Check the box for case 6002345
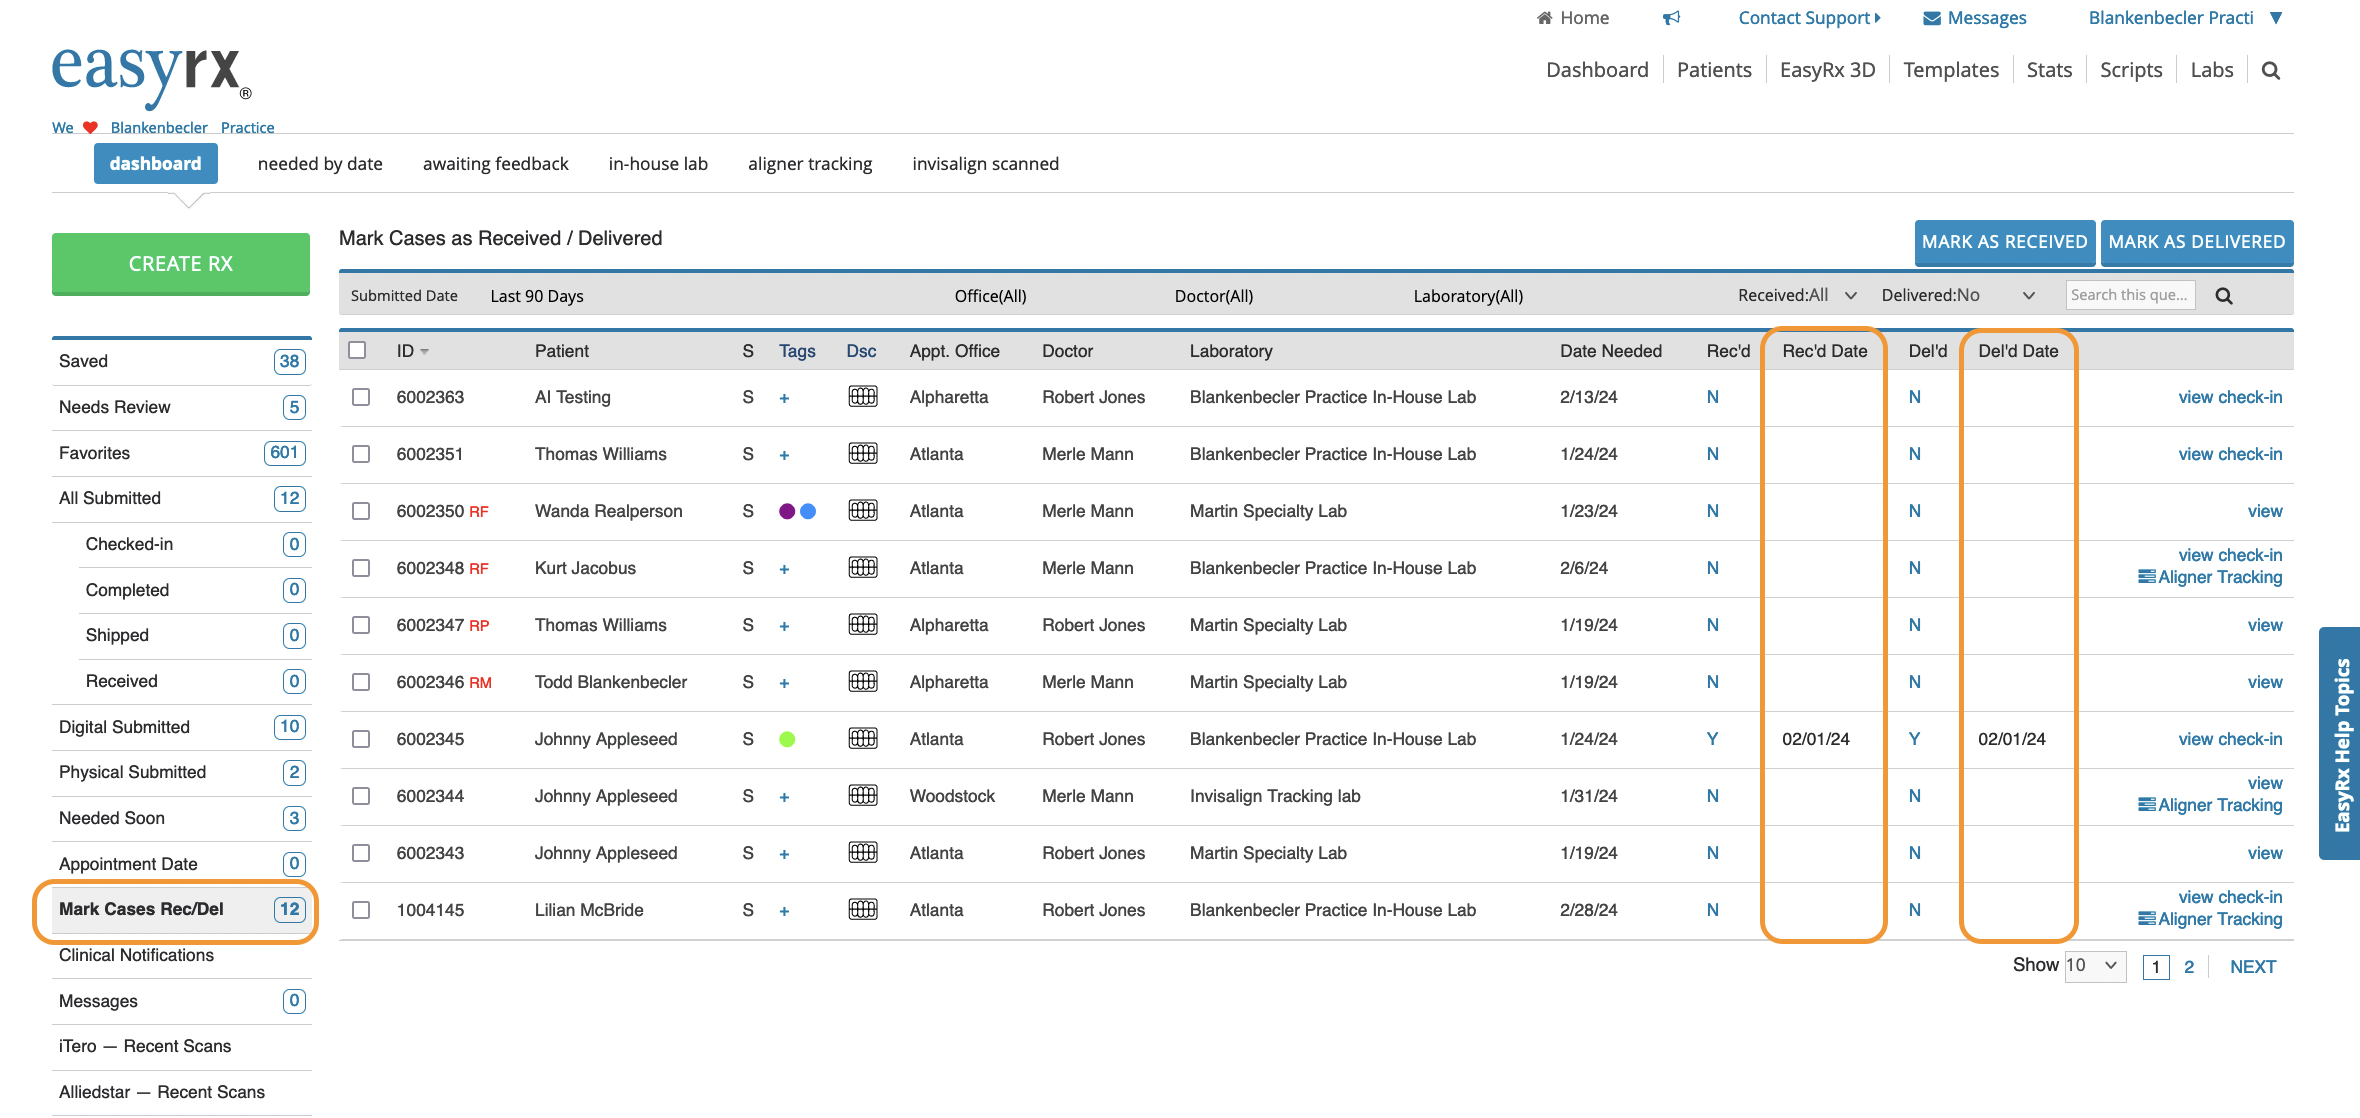The width and height of the screenshot is (2360, 1118). tap(361, 739)
